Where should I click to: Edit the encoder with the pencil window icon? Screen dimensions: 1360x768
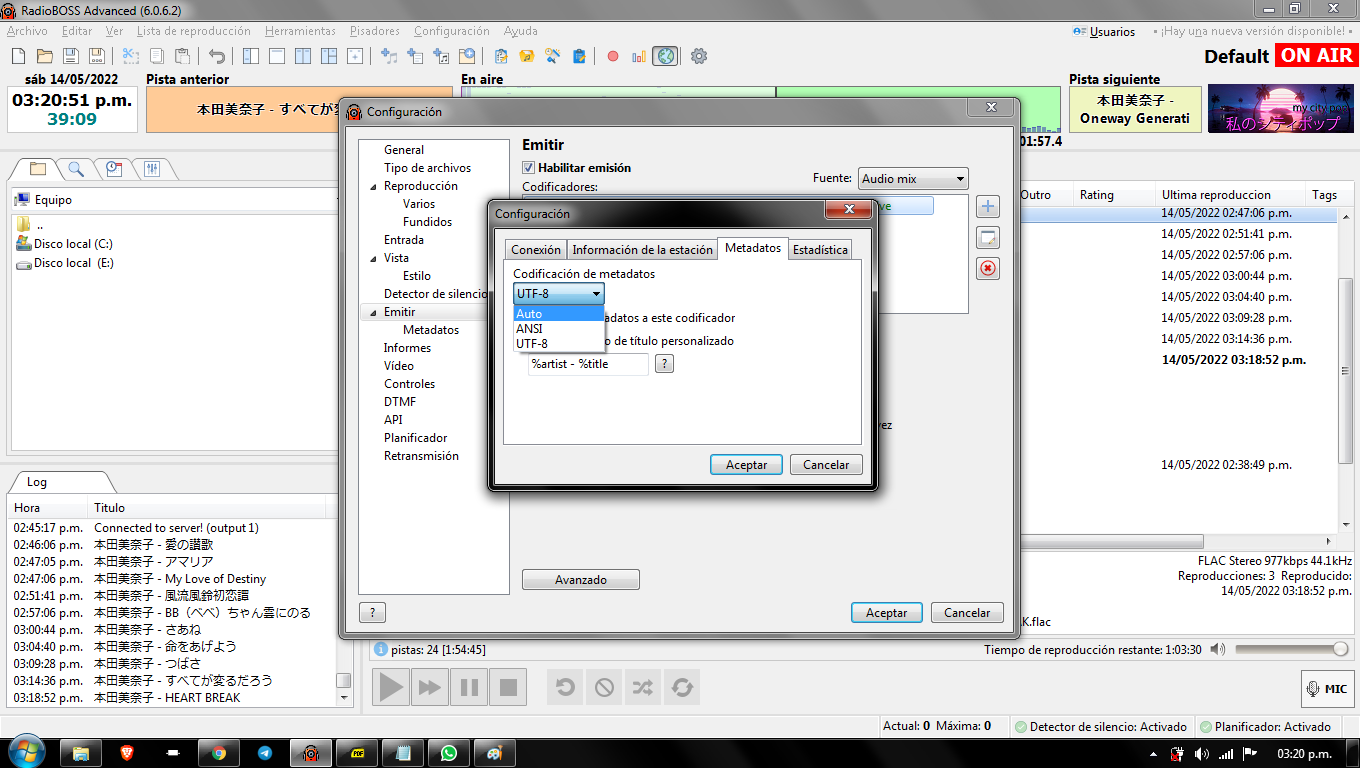pyautogui.click(x=988, y=238)
